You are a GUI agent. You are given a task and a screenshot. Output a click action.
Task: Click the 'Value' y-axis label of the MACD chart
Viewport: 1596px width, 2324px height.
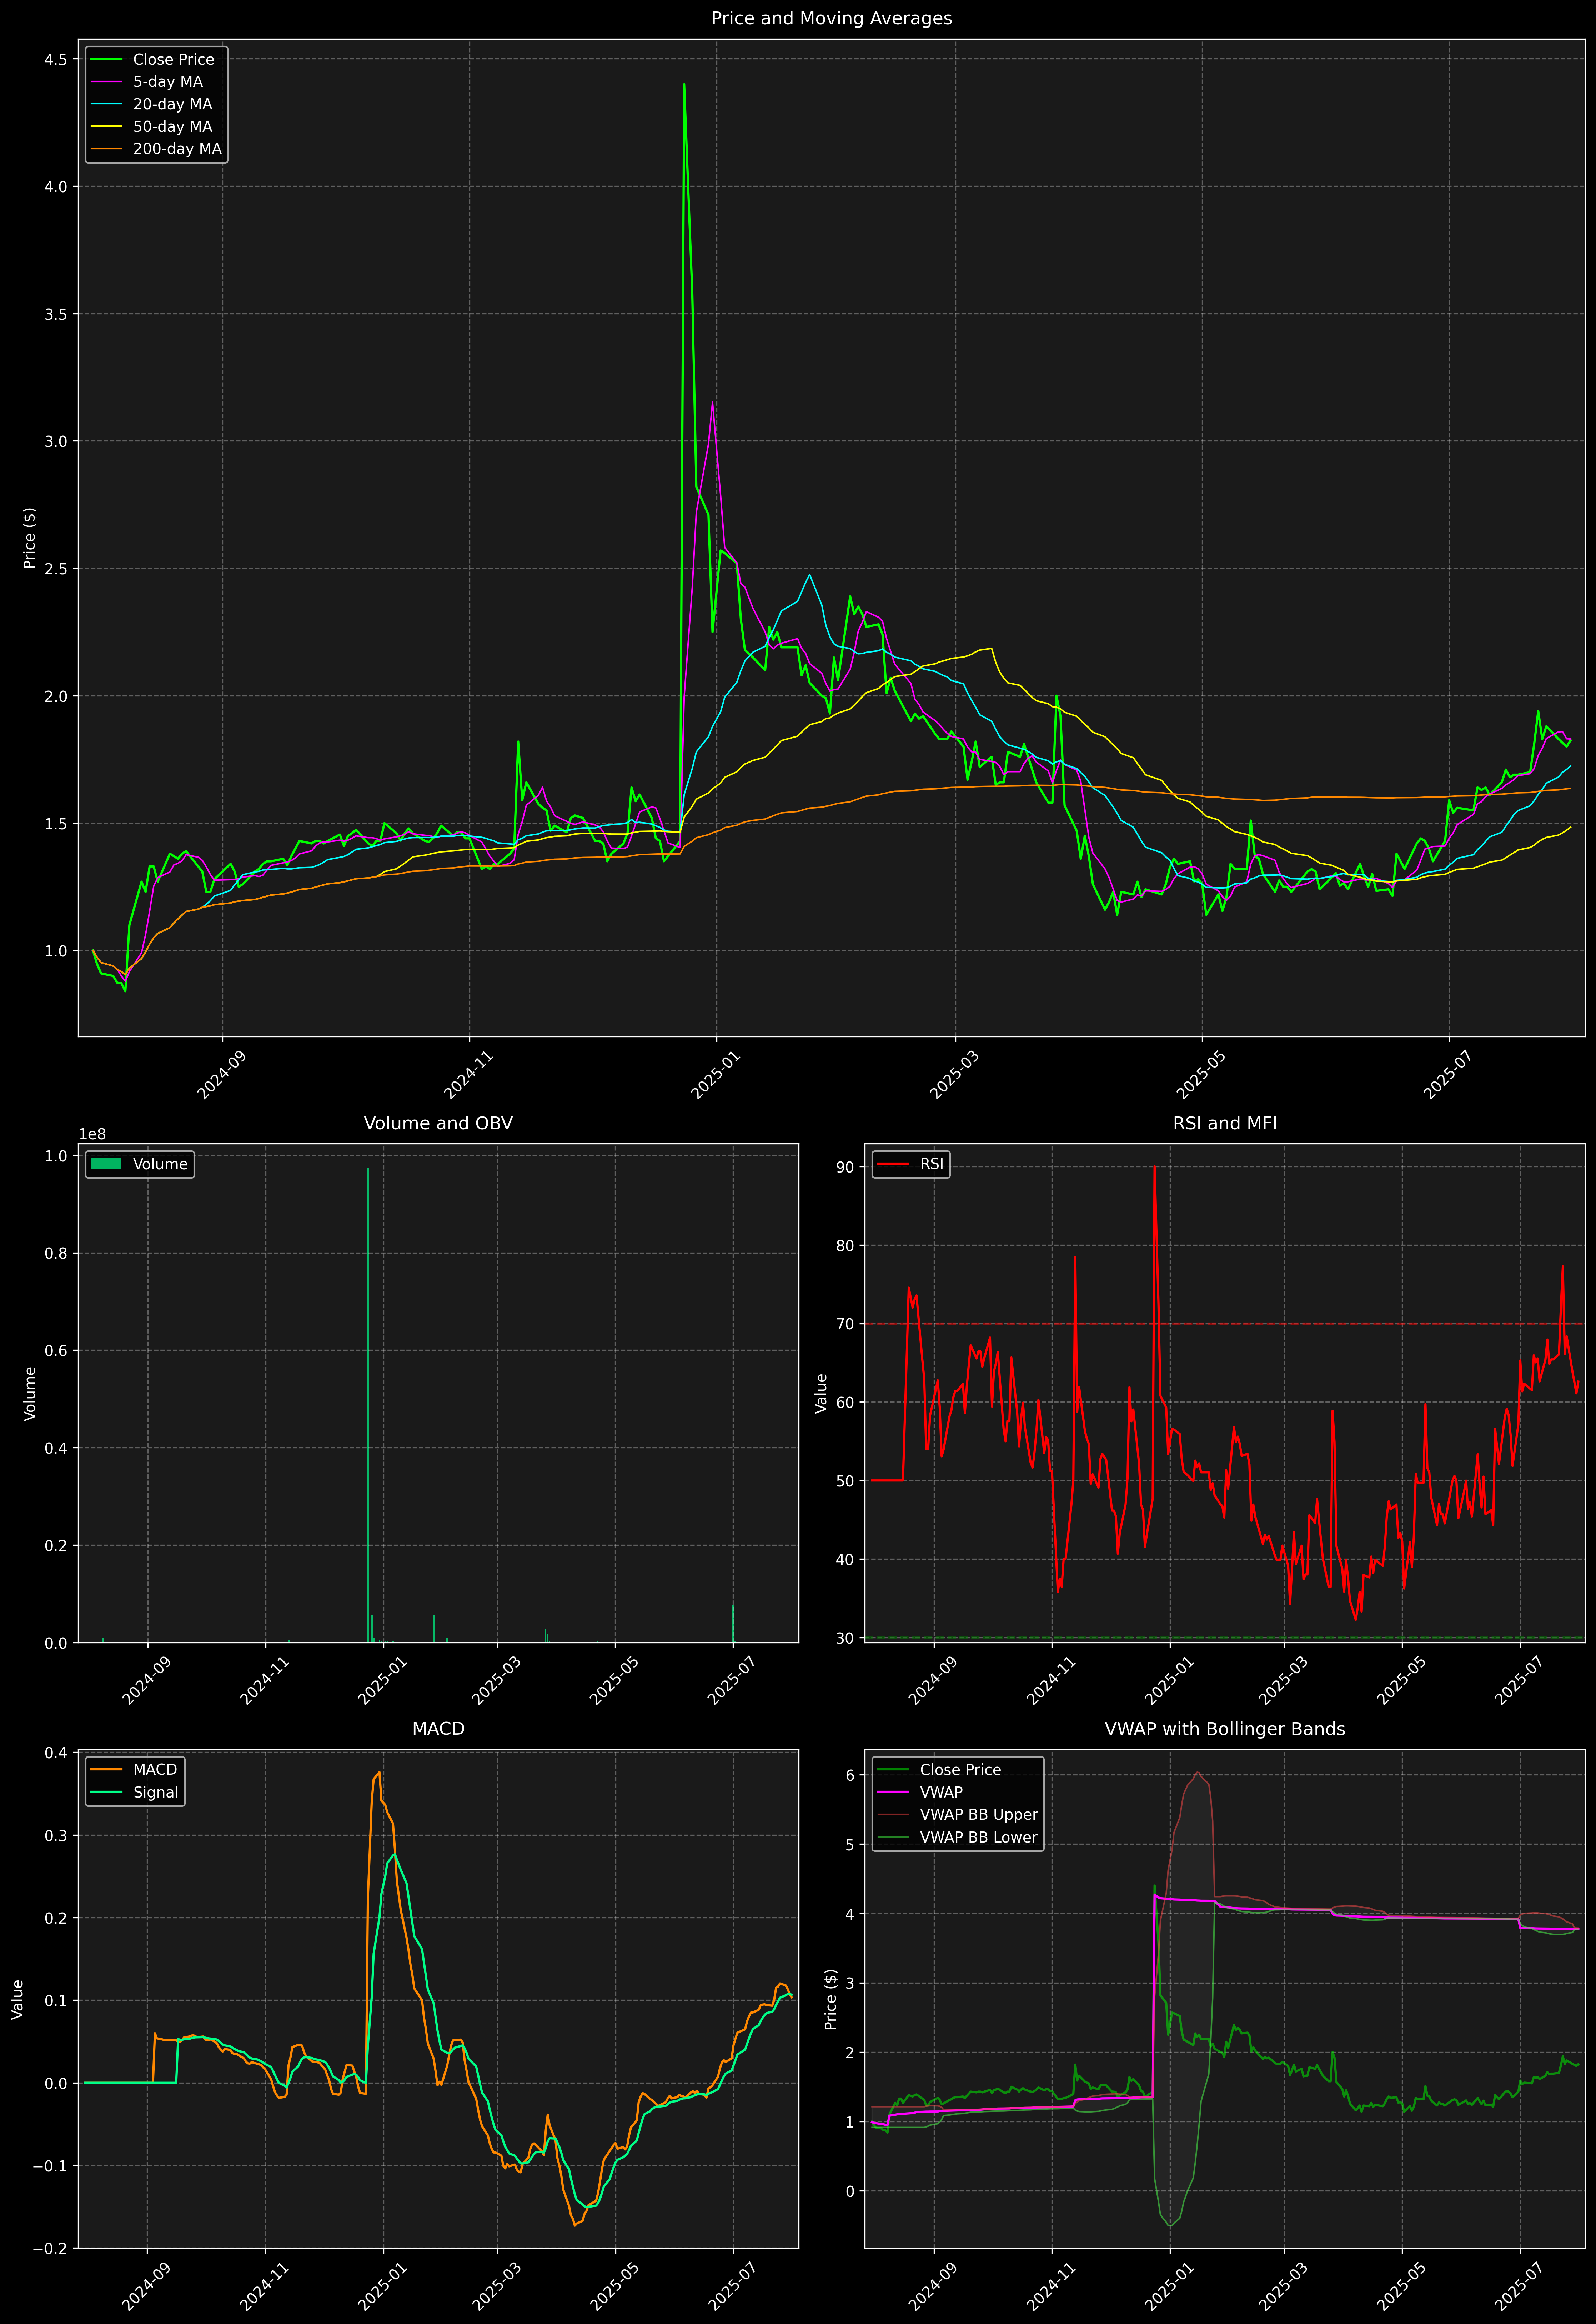click(17, 1999)
